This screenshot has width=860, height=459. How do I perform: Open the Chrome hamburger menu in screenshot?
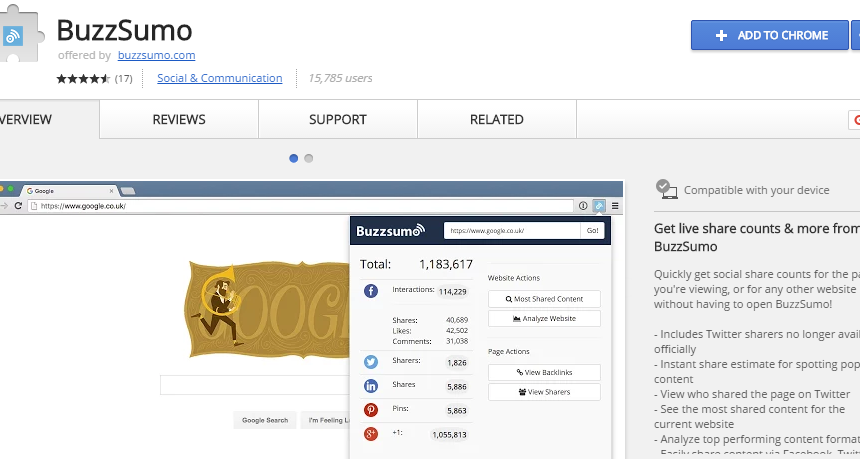tap(615, 206)
